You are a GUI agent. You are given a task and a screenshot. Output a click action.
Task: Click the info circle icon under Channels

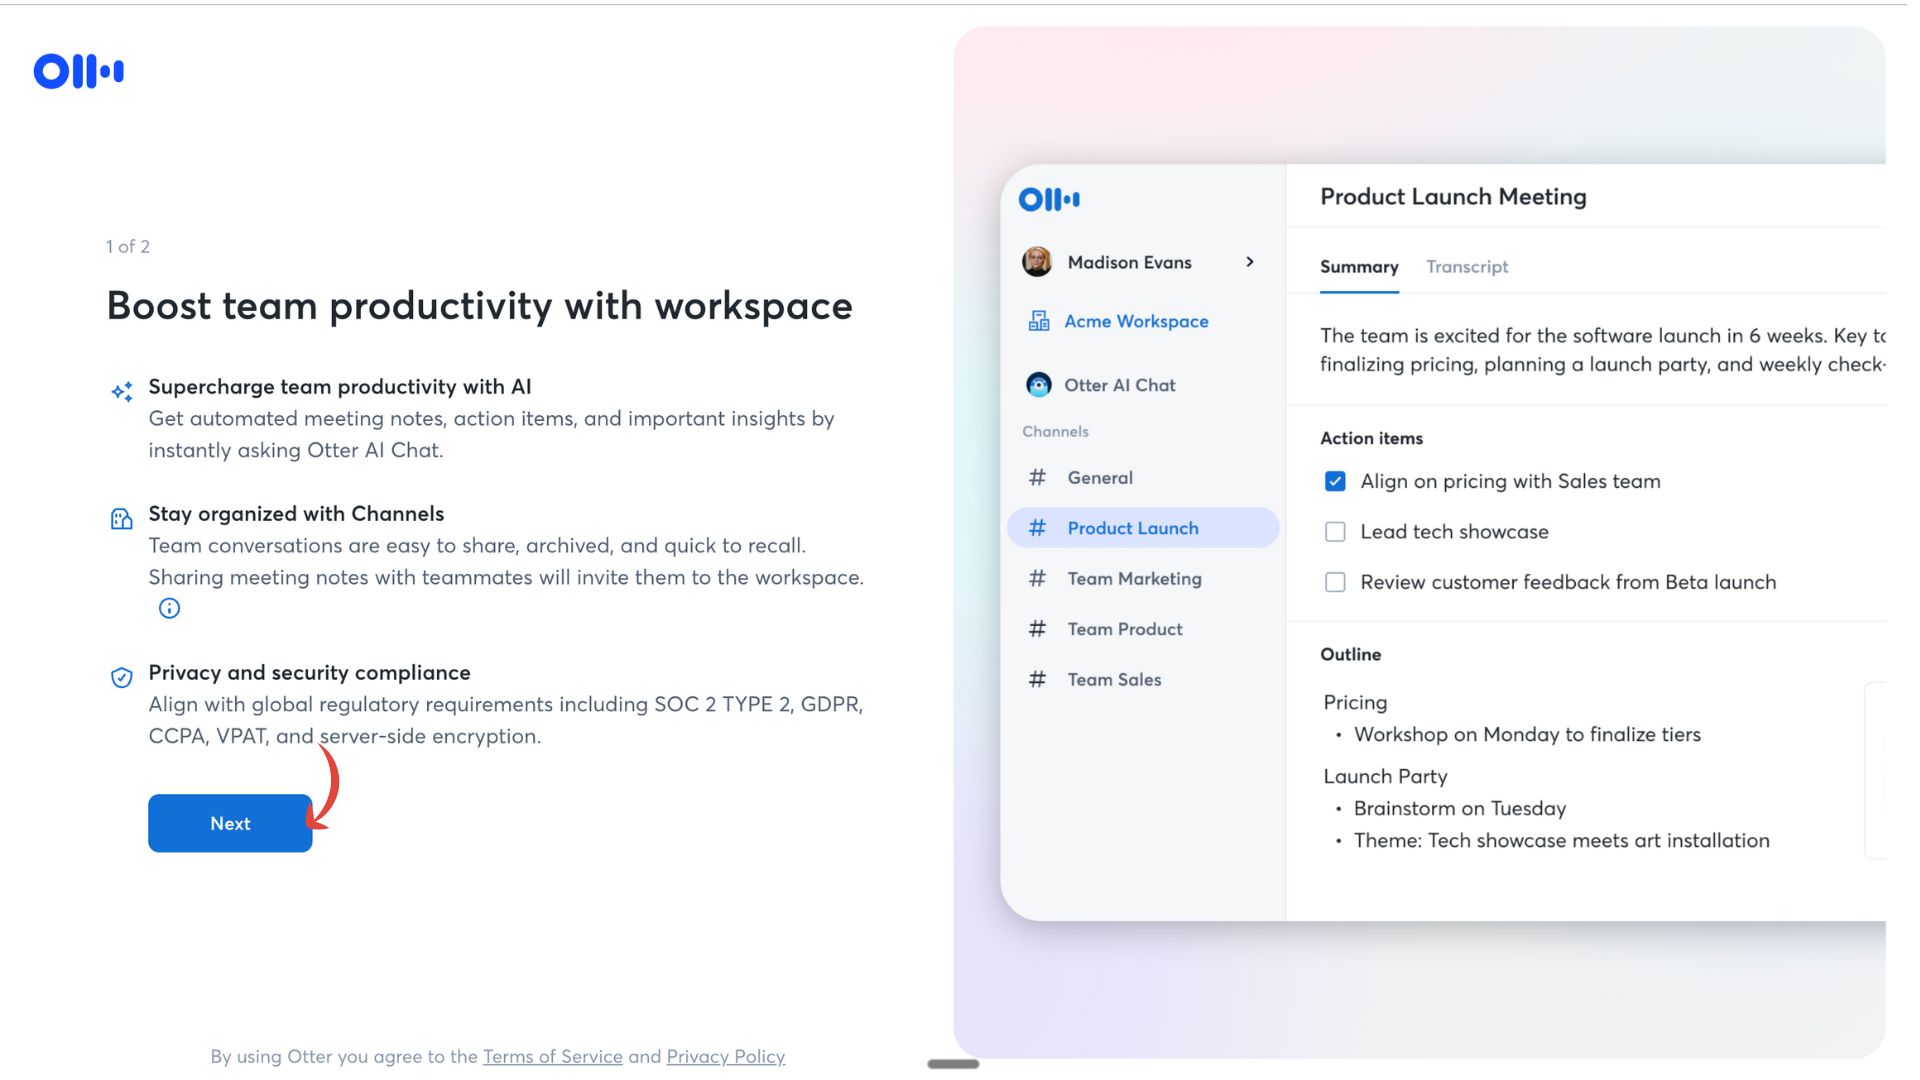click(169, 608)
